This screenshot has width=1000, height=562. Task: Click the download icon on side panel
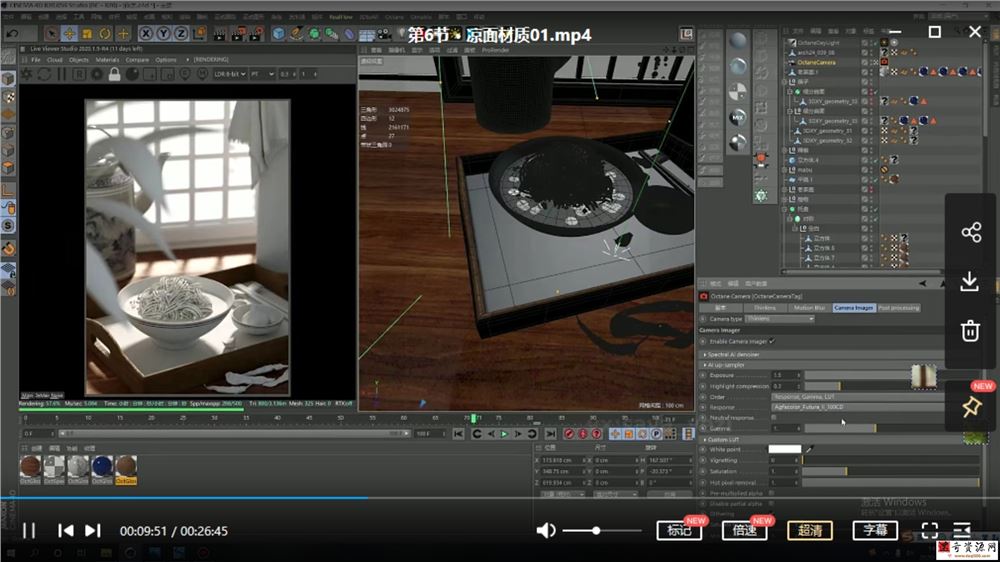(x=970, y=281)
